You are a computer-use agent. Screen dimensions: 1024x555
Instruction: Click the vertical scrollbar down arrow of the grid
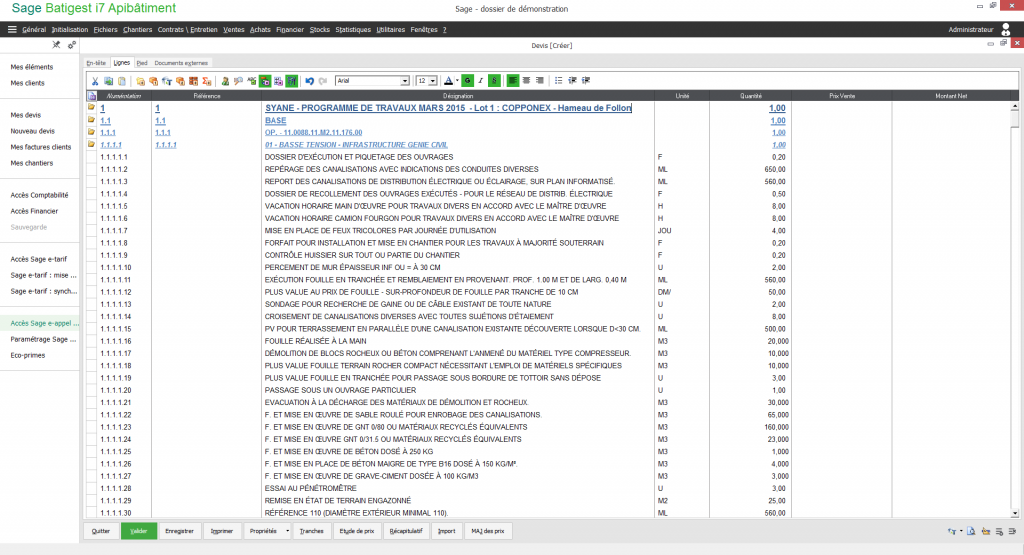pos(1014,514)
